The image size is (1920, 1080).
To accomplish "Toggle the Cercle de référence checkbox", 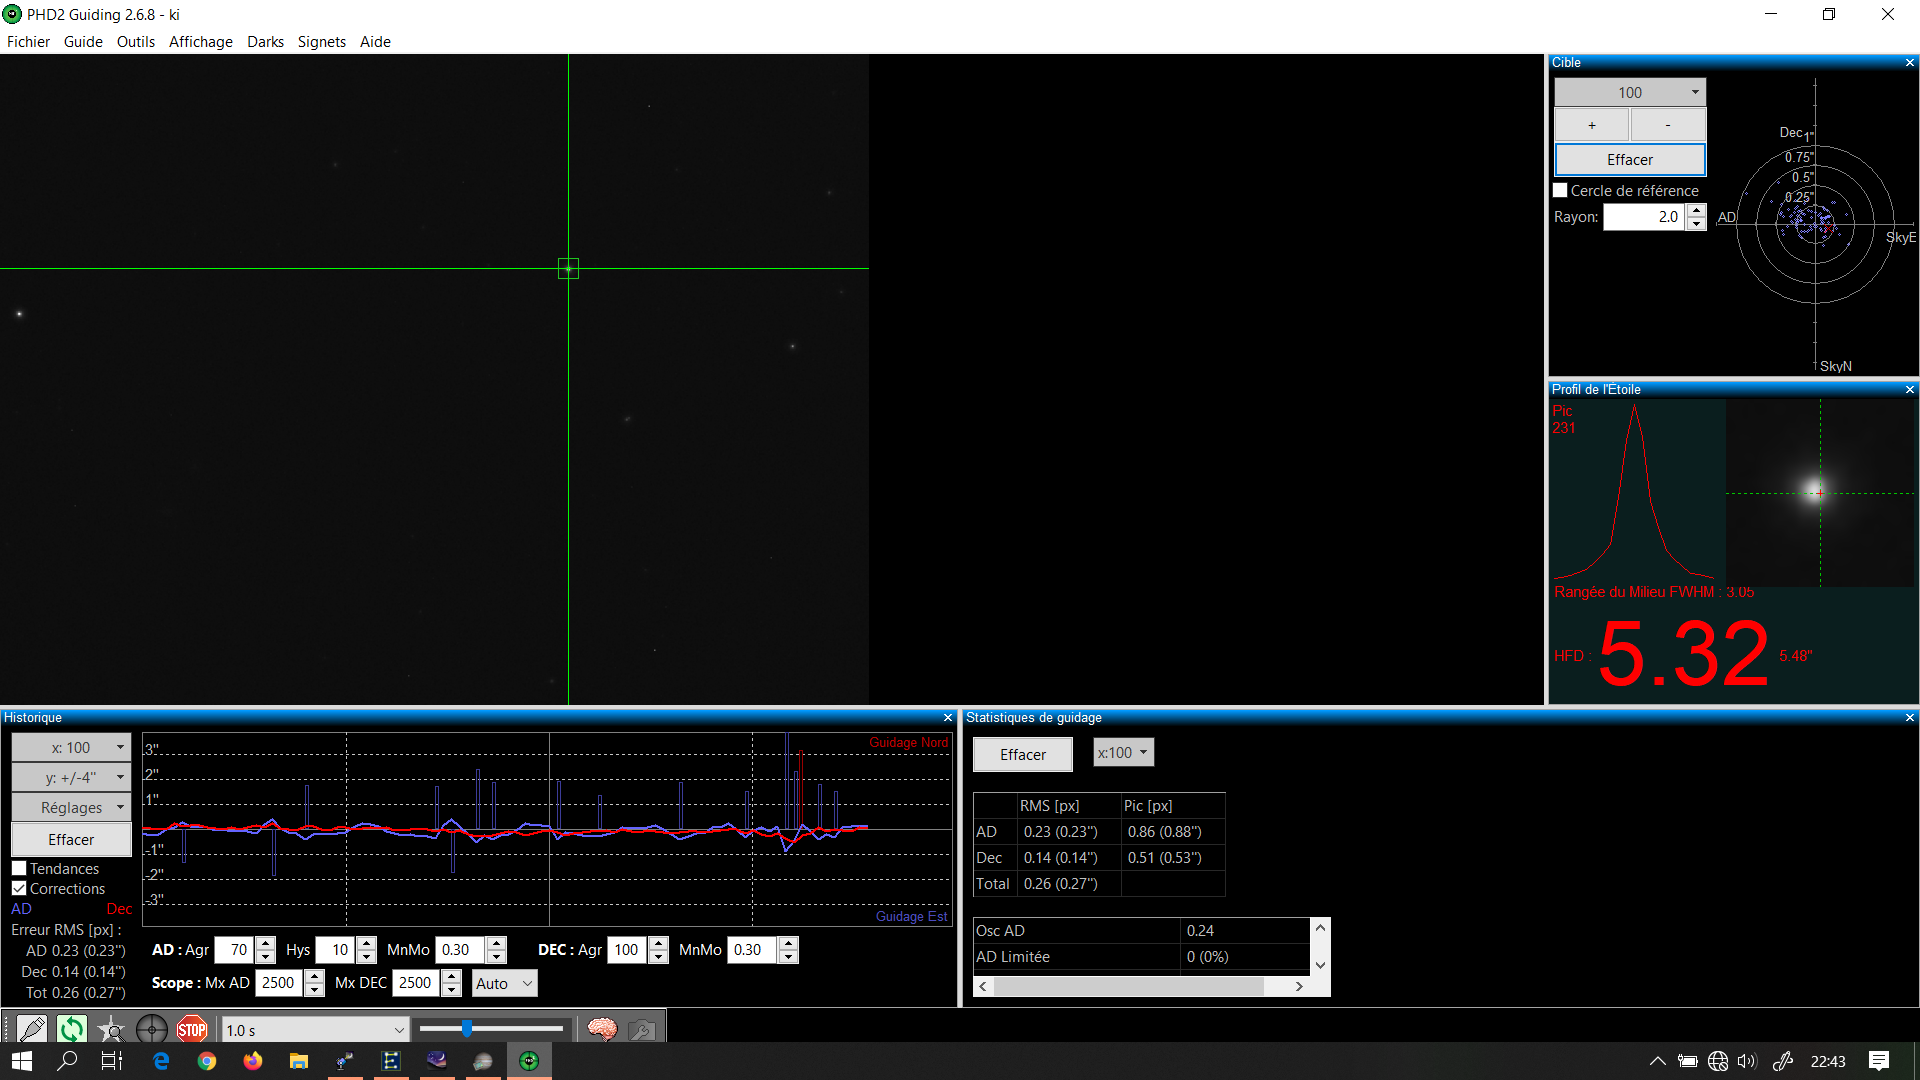I will (x=1560, y=190).
